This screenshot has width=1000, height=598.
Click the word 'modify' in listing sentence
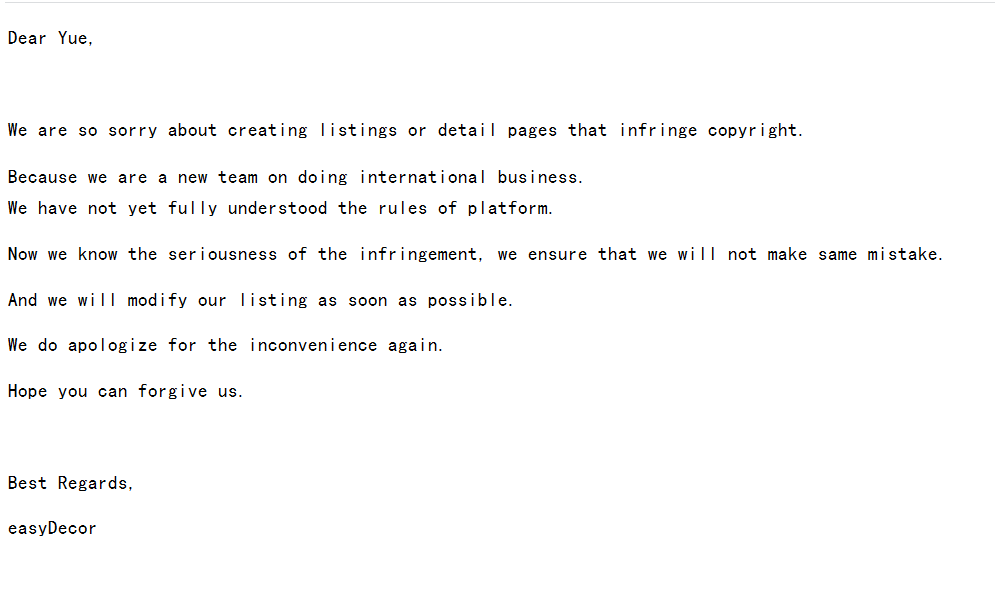[158, 300]
